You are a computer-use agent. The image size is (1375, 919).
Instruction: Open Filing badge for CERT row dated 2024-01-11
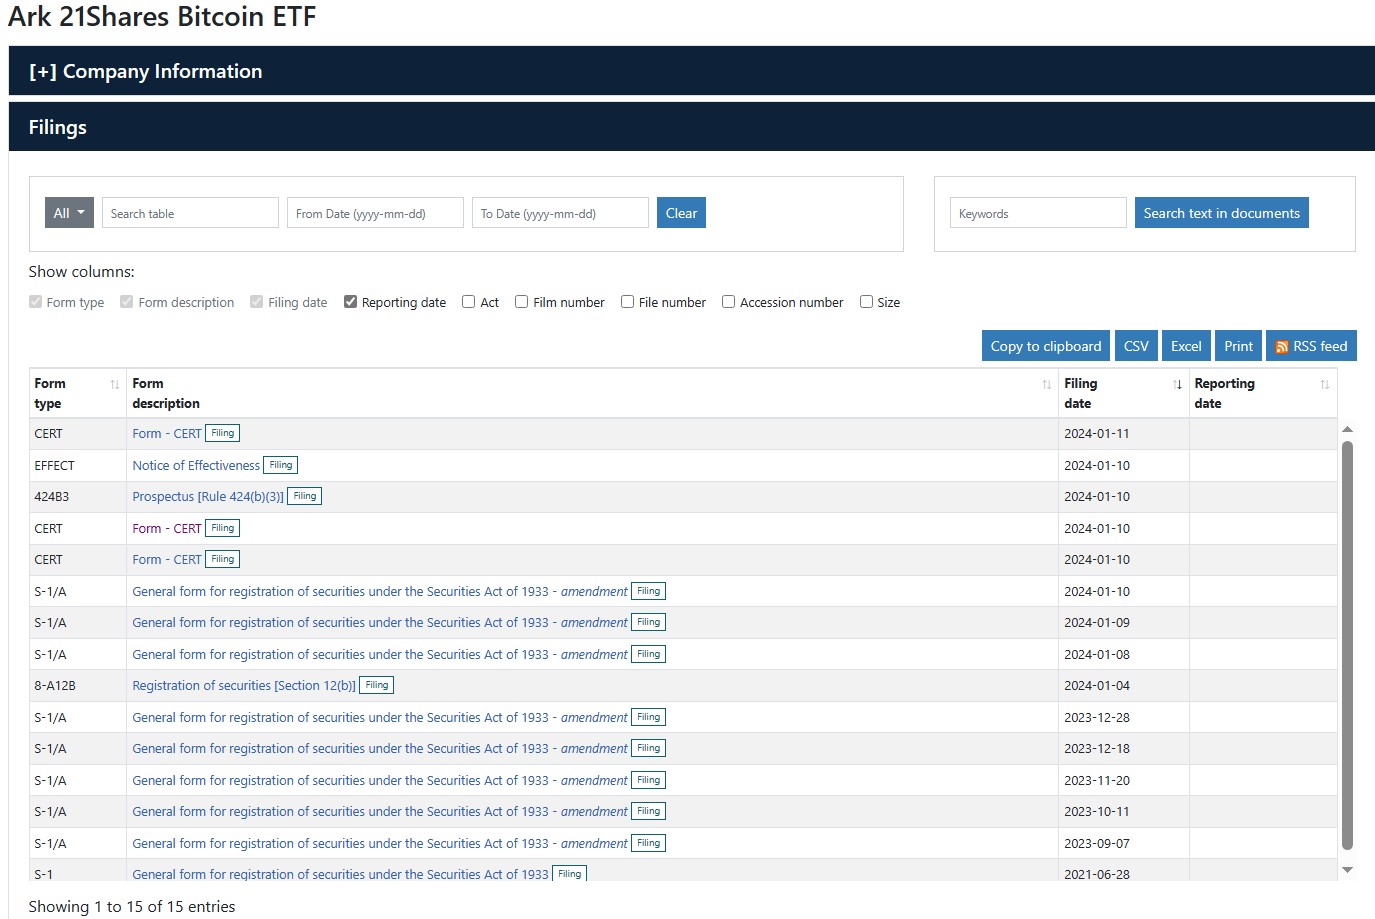point(222,433)
